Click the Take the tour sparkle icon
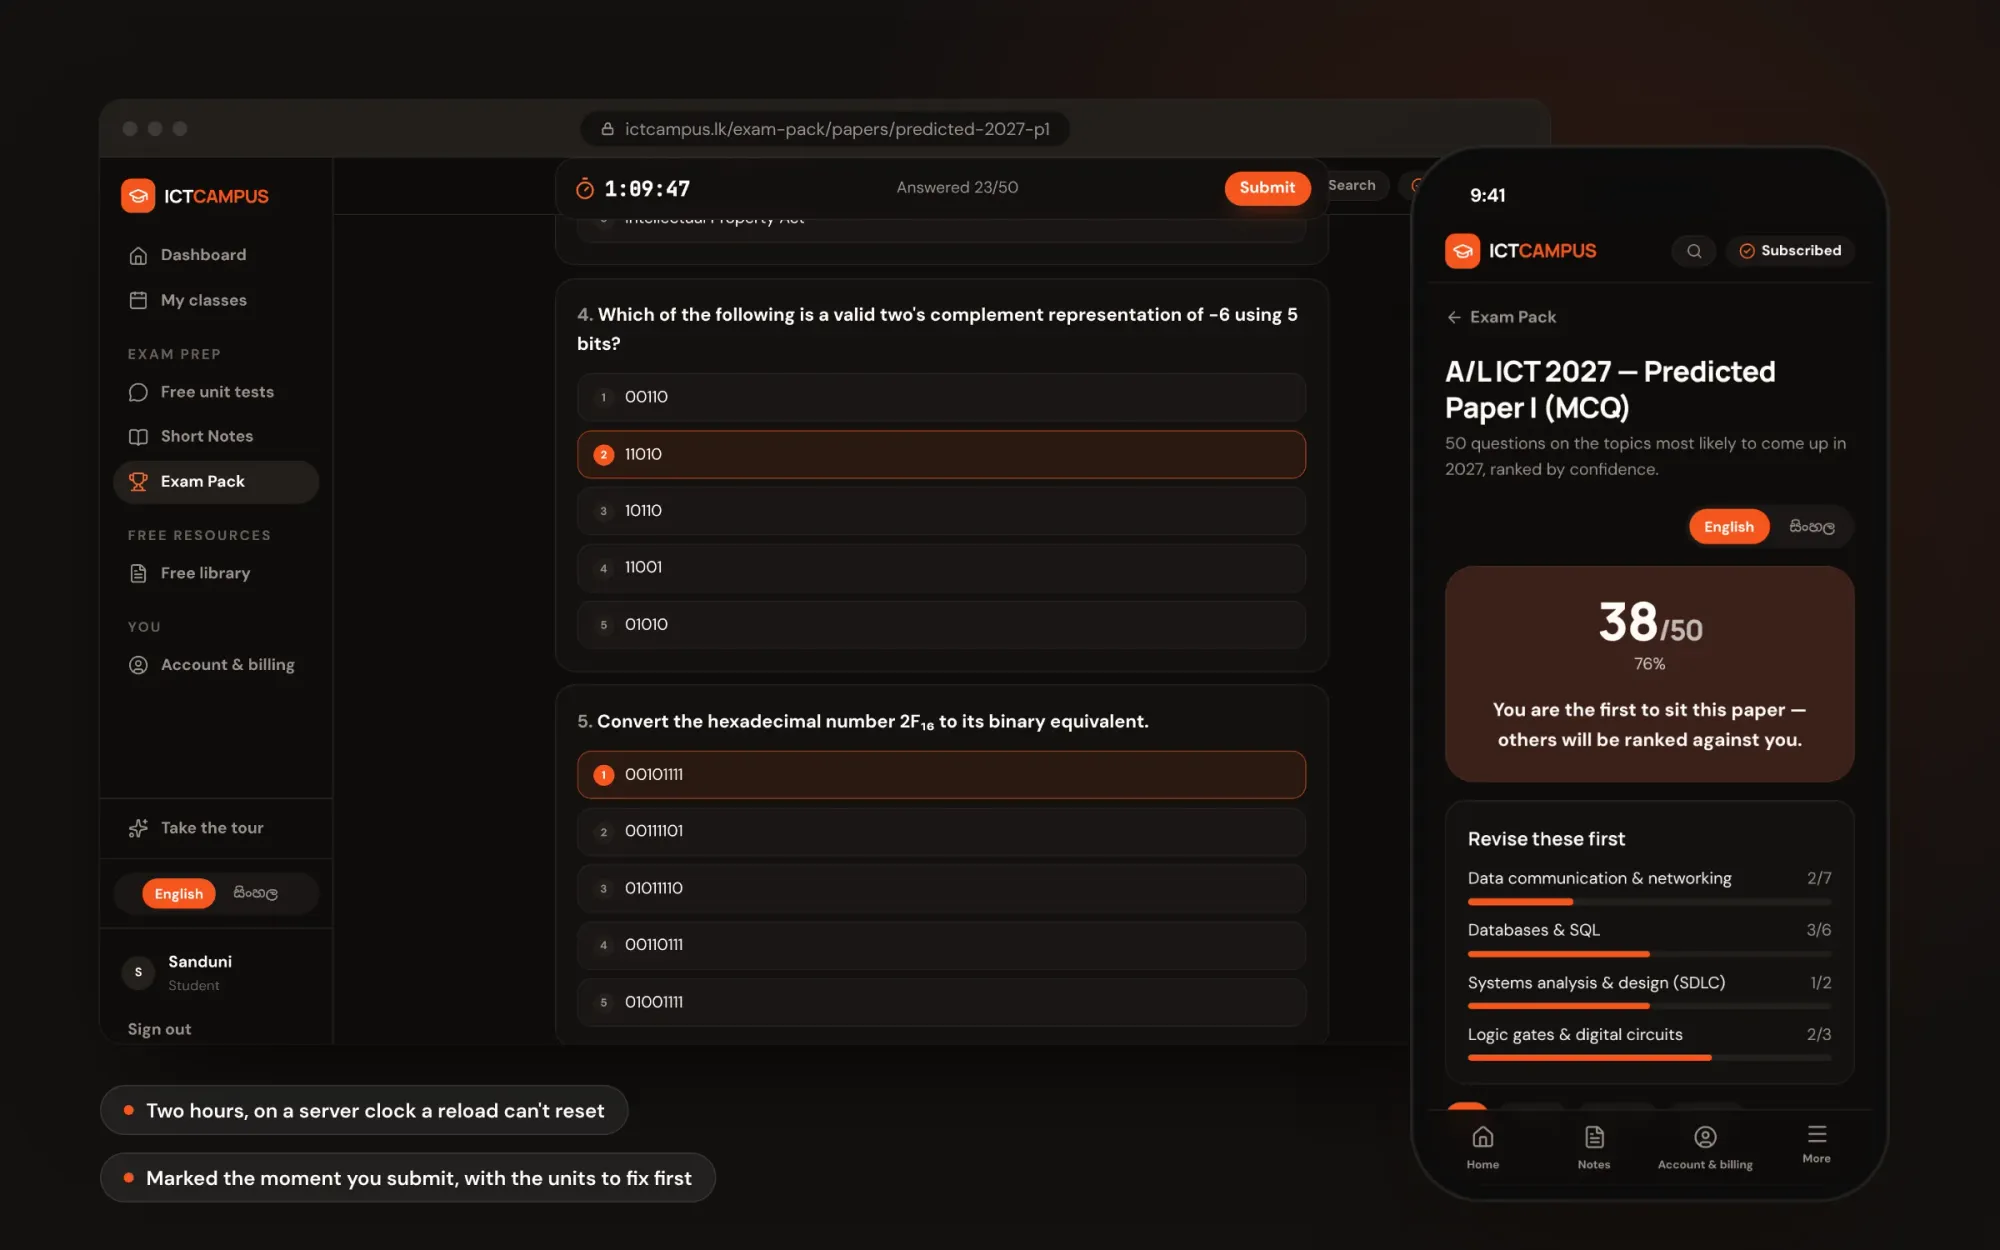This screenshot has width=2000, height=1250. tap(138, 828)
